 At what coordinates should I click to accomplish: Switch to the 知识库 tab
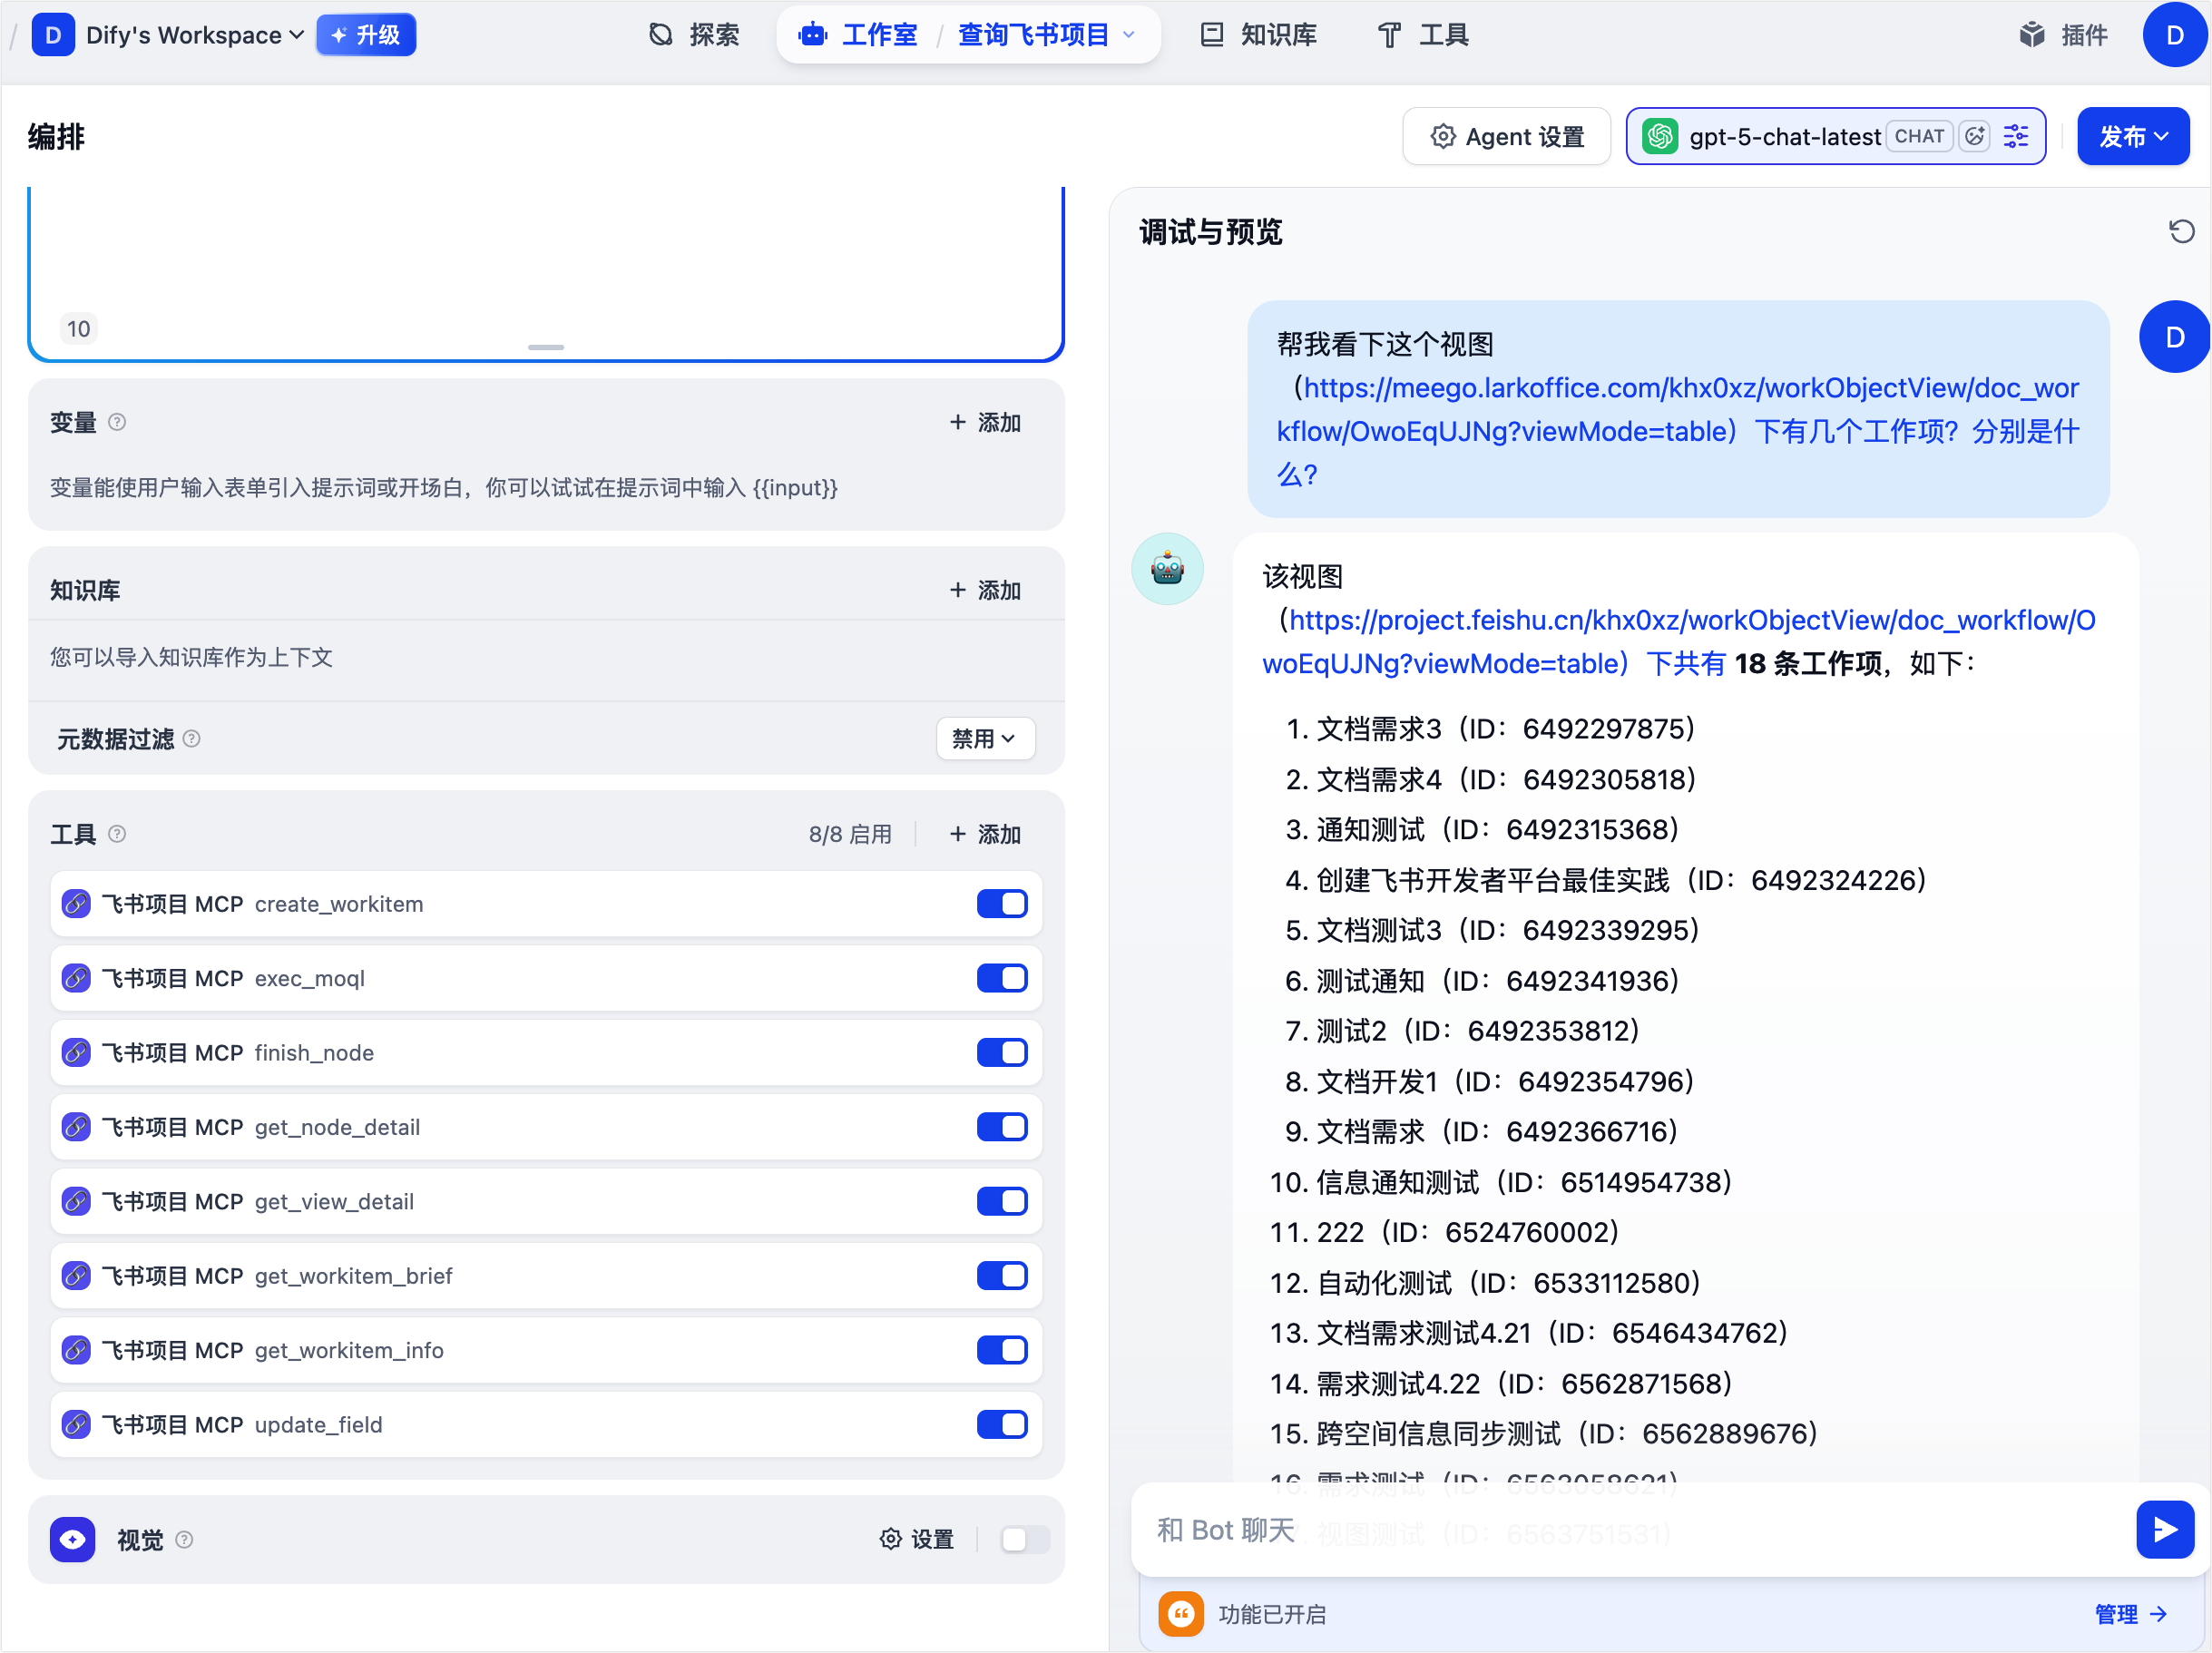click(x=1258, y=35)
